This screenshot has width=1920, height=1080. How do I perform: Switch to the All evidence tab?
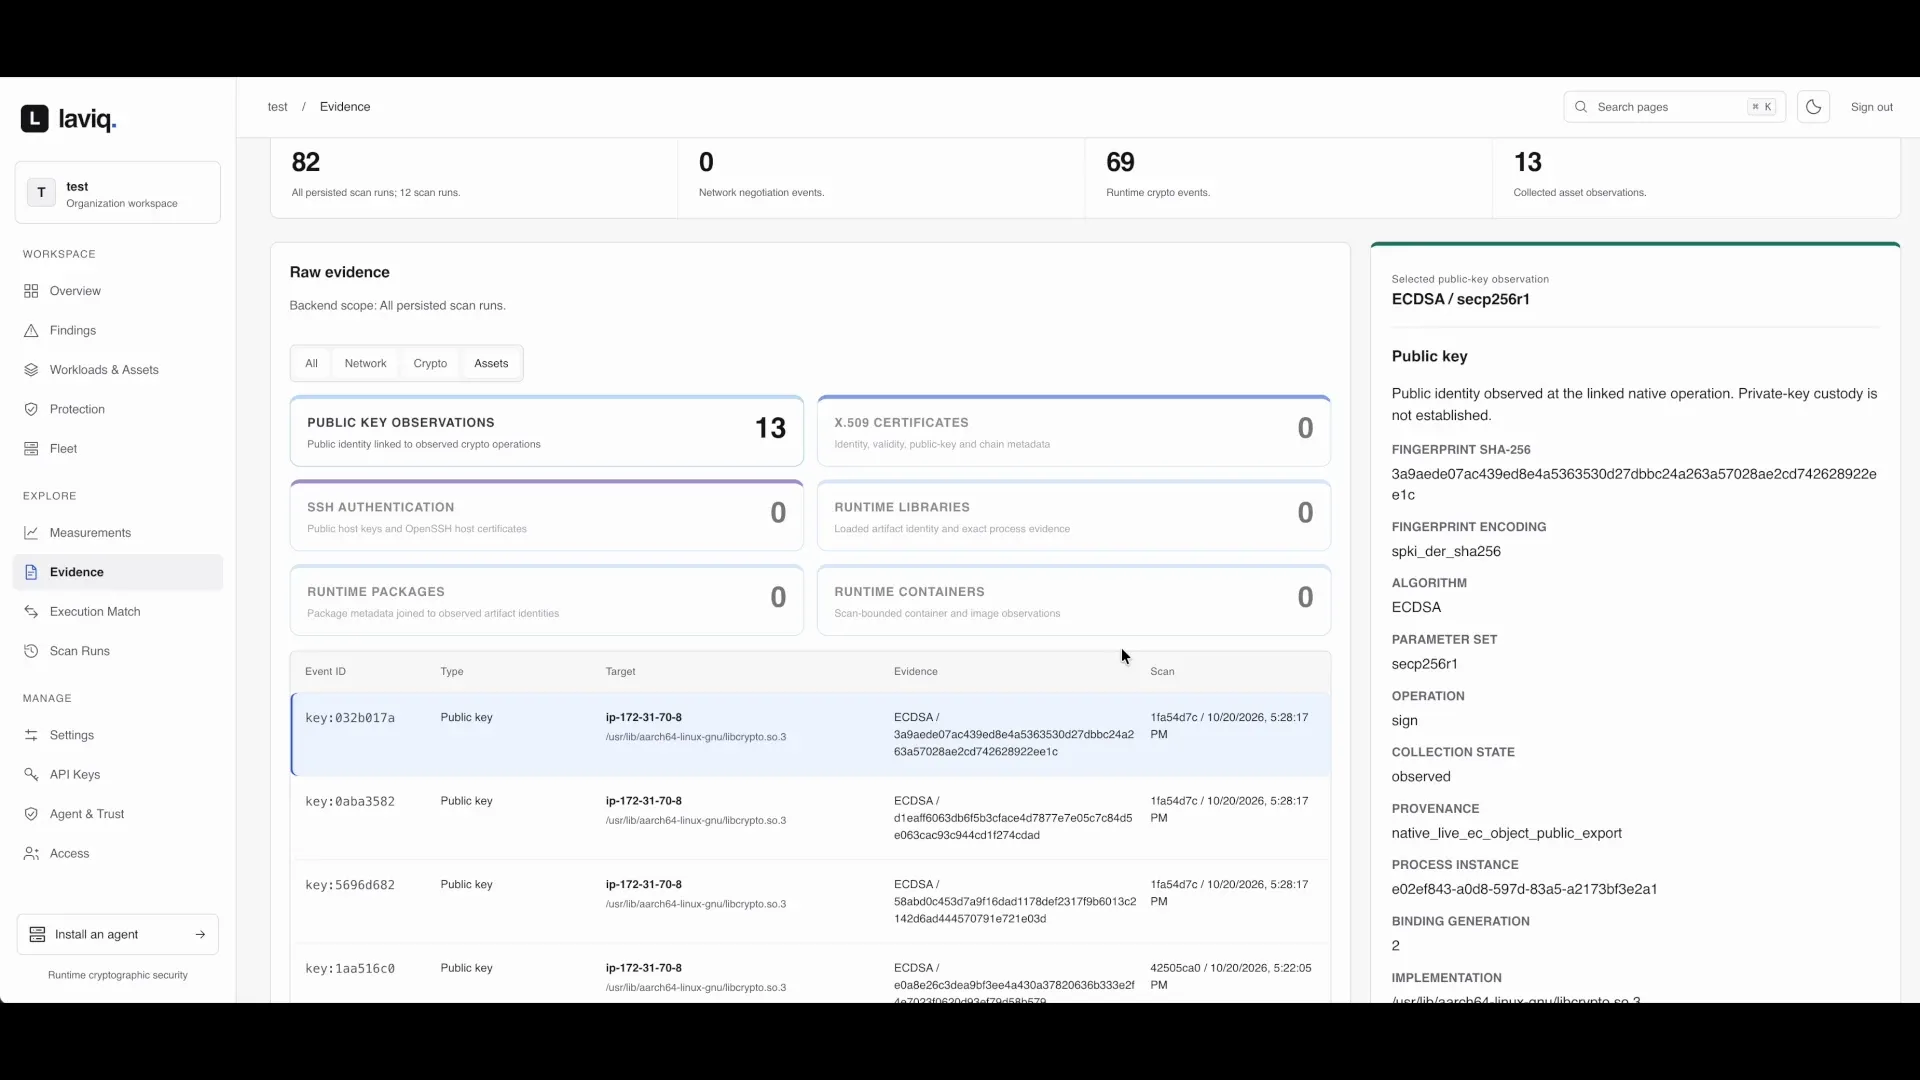tap(311, 364)
